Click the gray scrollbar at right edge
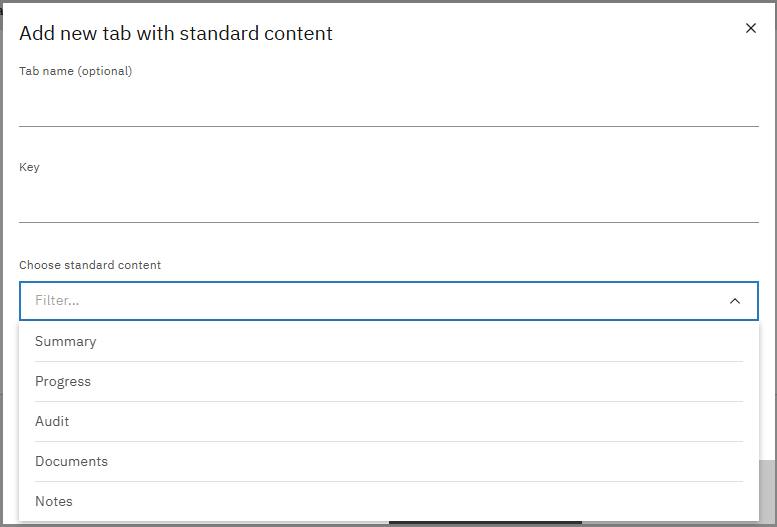The width and height of the screenshot is (777, 527). click(x=766, y=490)
